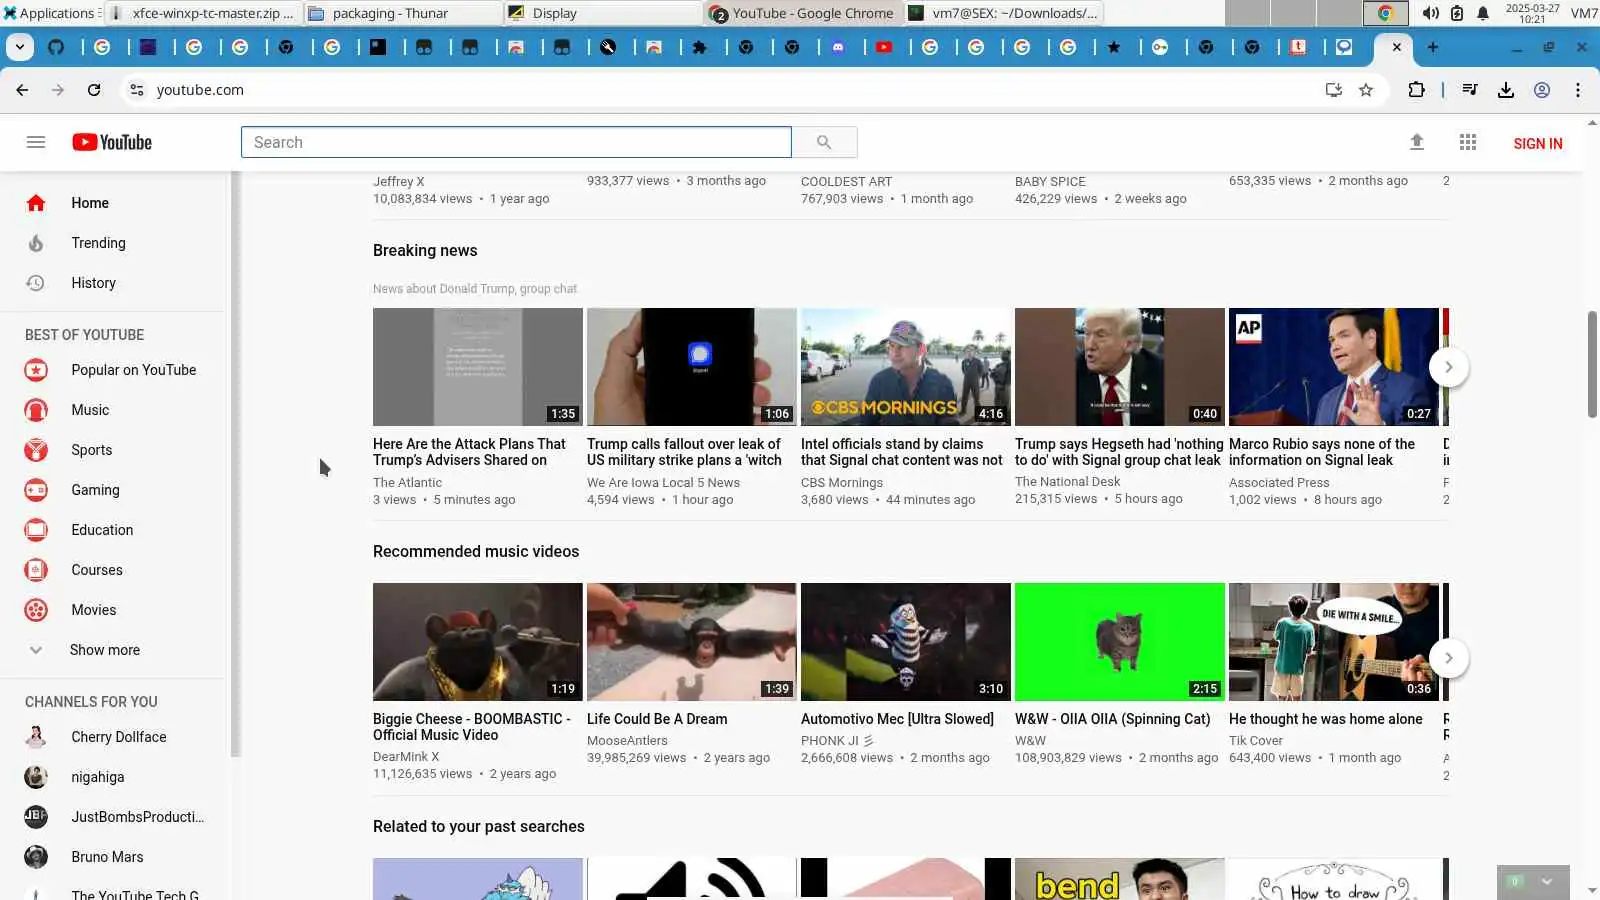Open the notifications bell in the panel

(1483, 13)
